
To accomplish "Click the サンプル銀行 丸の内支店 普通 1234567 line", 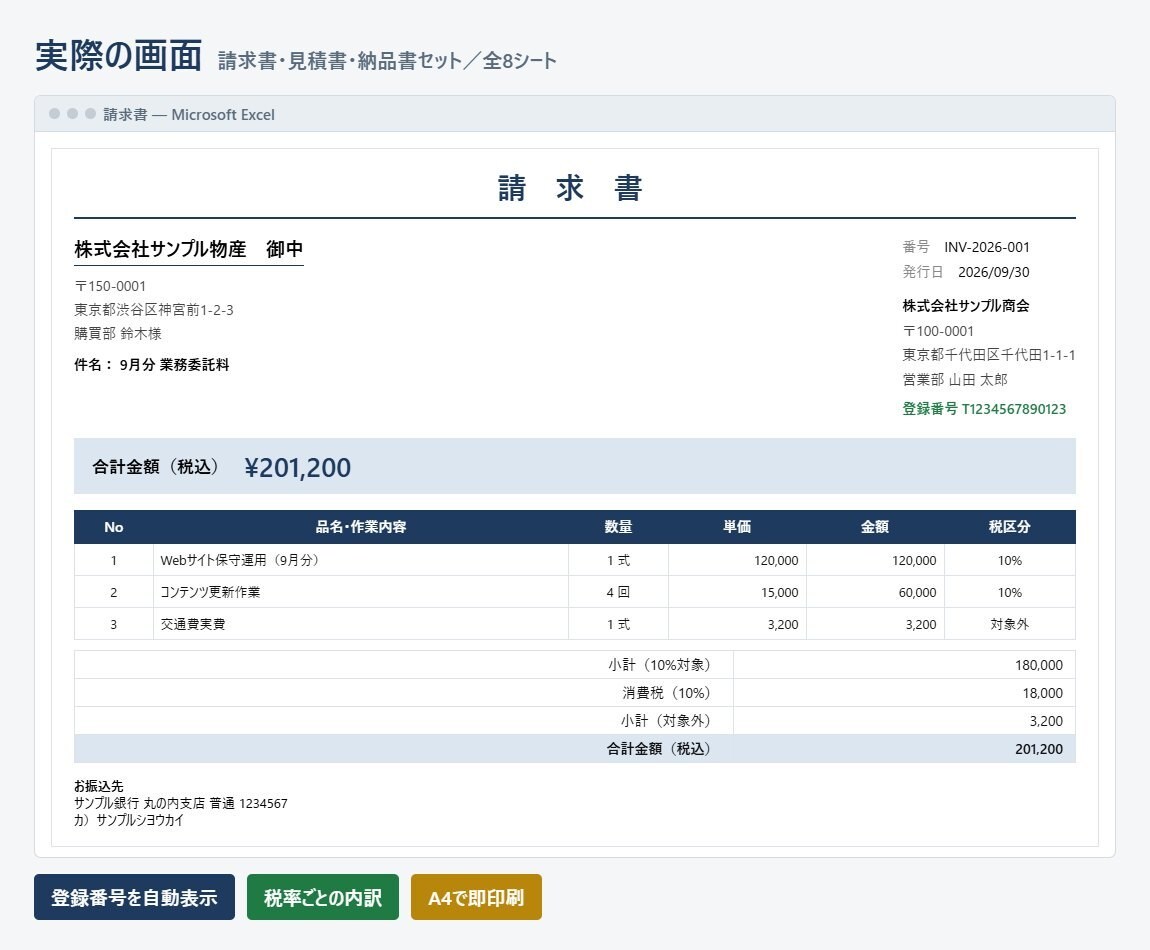I will pos(180,803).
